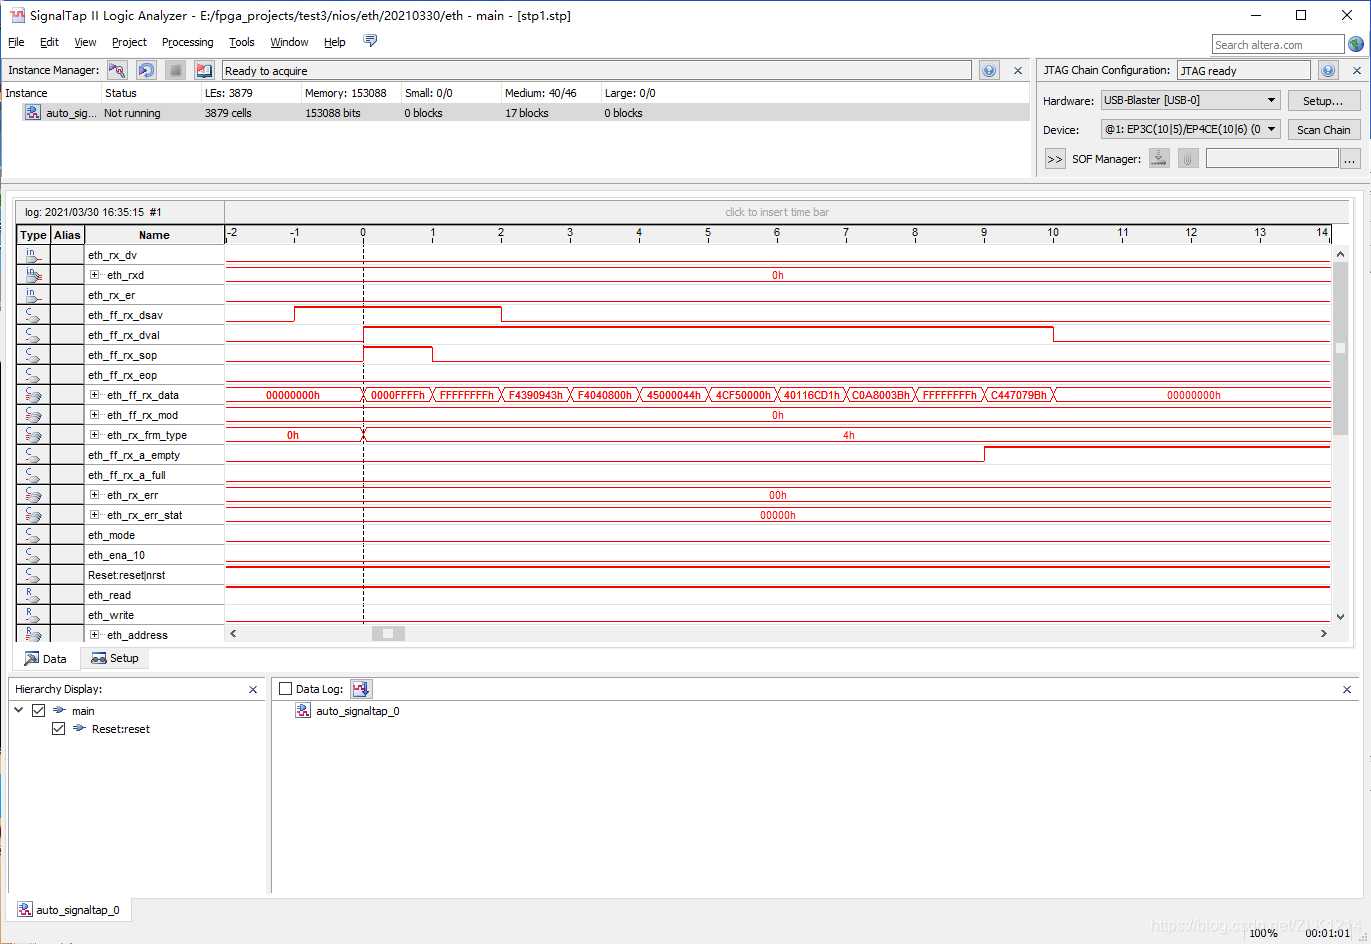Close the Data Log panel
The width and height of the screenshot is (1371, 944).
point(1347,689)
